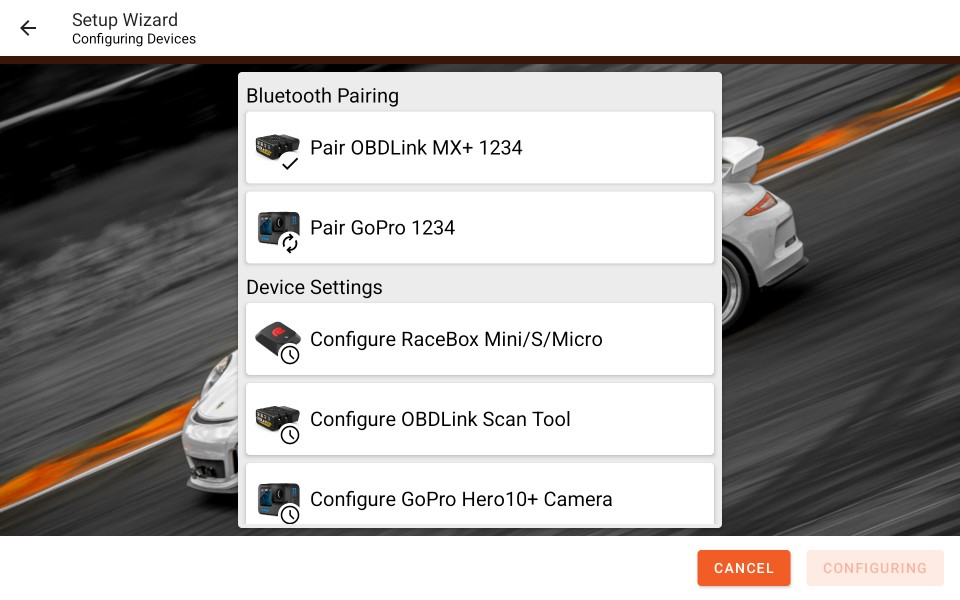Cancel the setup wizard
This screenshot has height=600, width=960.
[743, 568]
